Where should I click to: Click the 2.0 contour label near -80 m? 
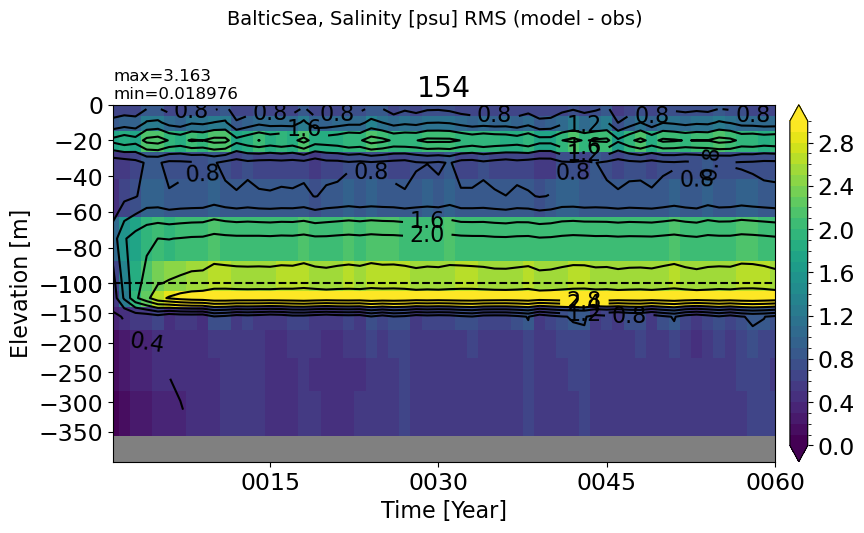[x=427, y=235]
